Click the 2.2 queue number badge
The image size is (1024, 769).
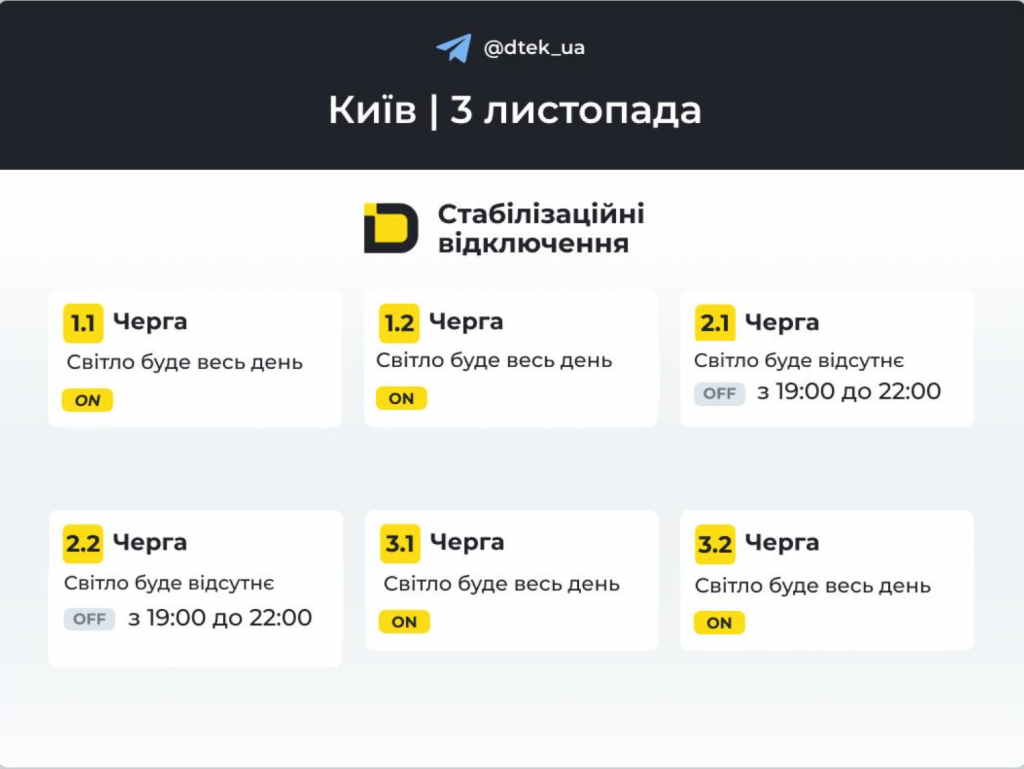83,544
